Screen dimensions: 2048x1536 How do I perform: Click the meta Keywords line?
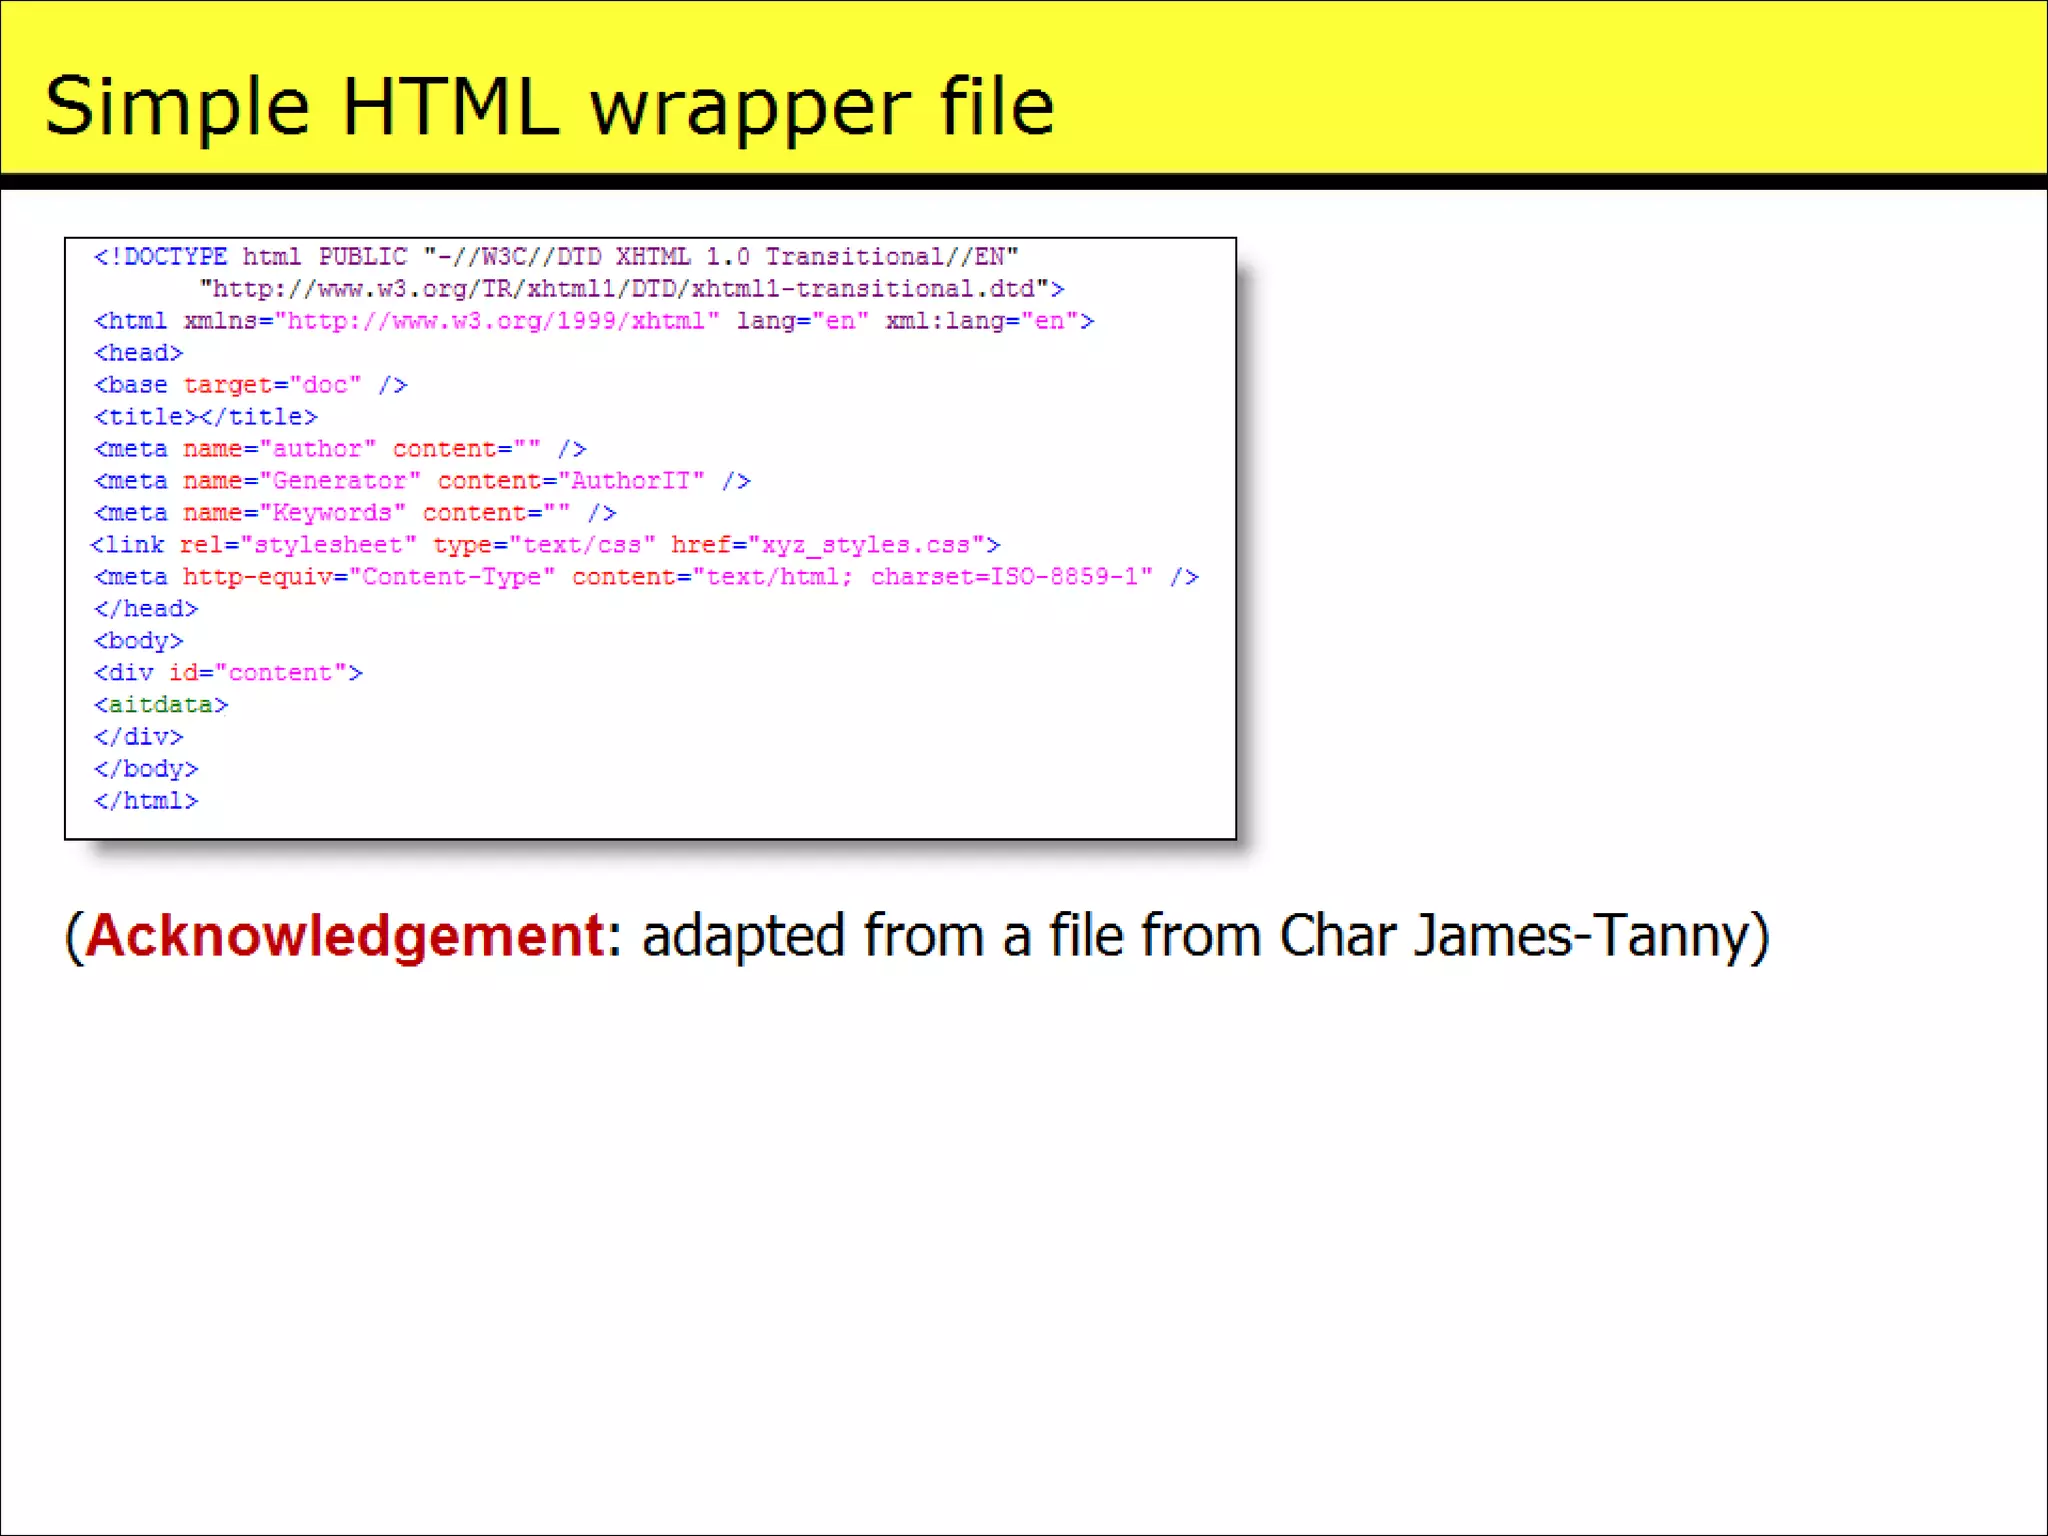pos(355,513)
